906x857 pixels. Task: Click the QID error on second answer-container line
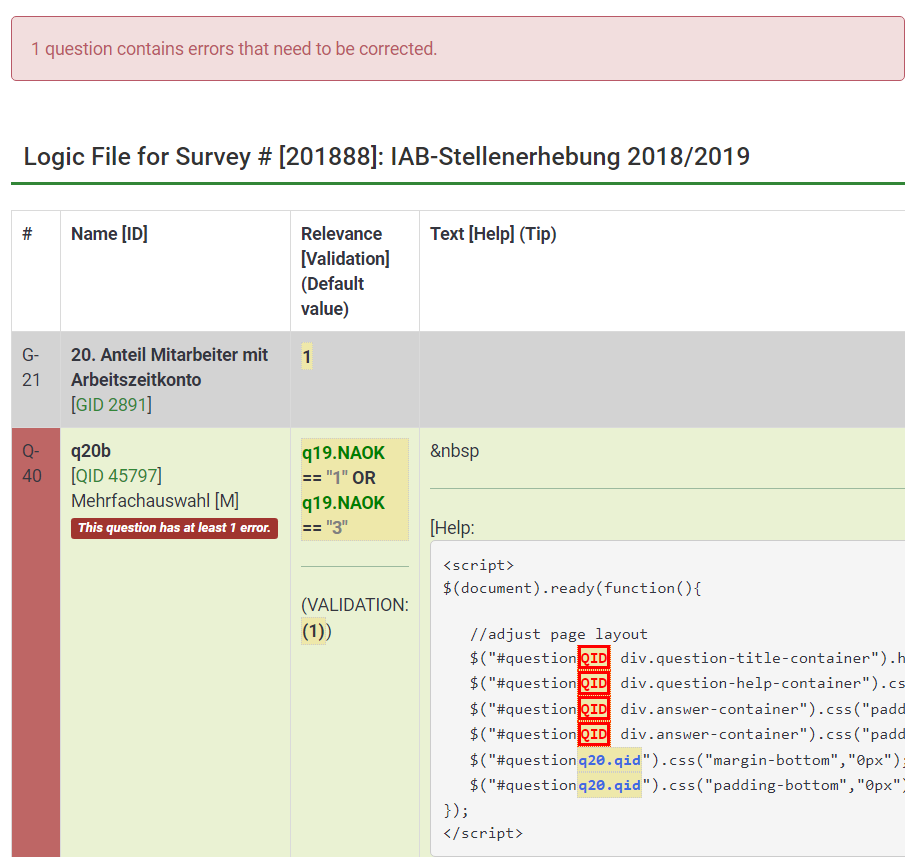[594, 734]
